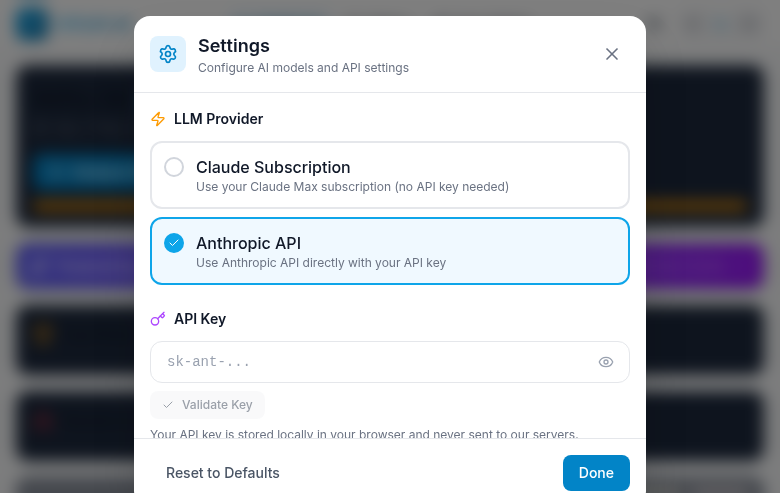Click the 'Configure AI models and API settings' subtitle
Image resolution: width=780 pixels, height=493 pixels.
pyautogui.click(x=303, y=68)
